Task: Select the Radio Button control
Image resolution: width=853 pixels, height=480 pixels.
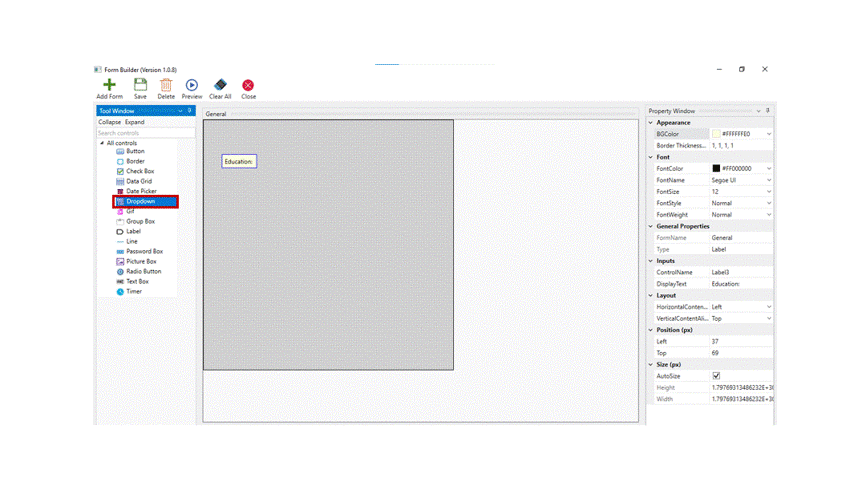Action: [x=143, y=272]
